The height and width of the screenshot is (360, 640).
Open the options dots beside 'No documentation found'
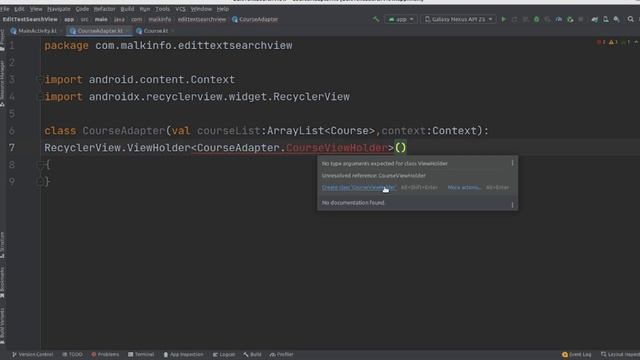point(512,205)
